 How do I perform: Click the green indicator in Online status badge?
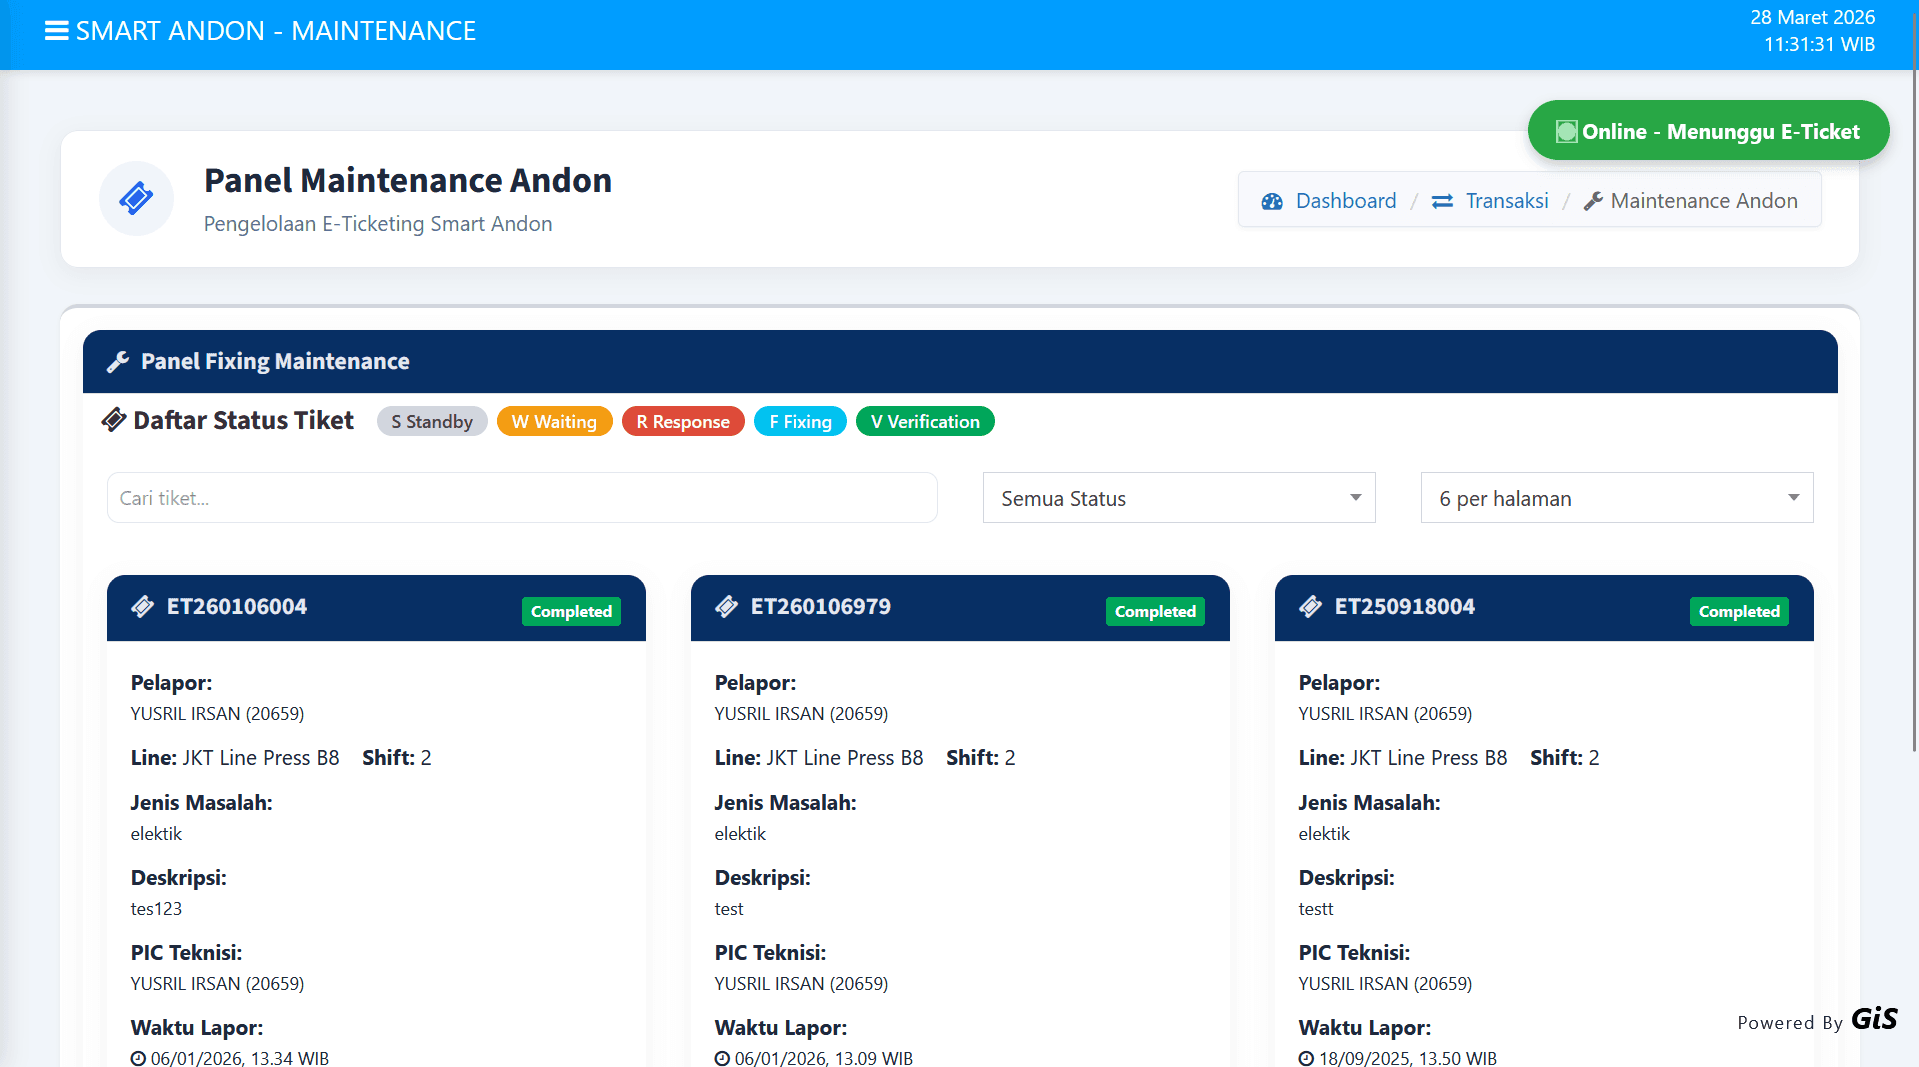pyautogui.click(x=1566, y=131)
